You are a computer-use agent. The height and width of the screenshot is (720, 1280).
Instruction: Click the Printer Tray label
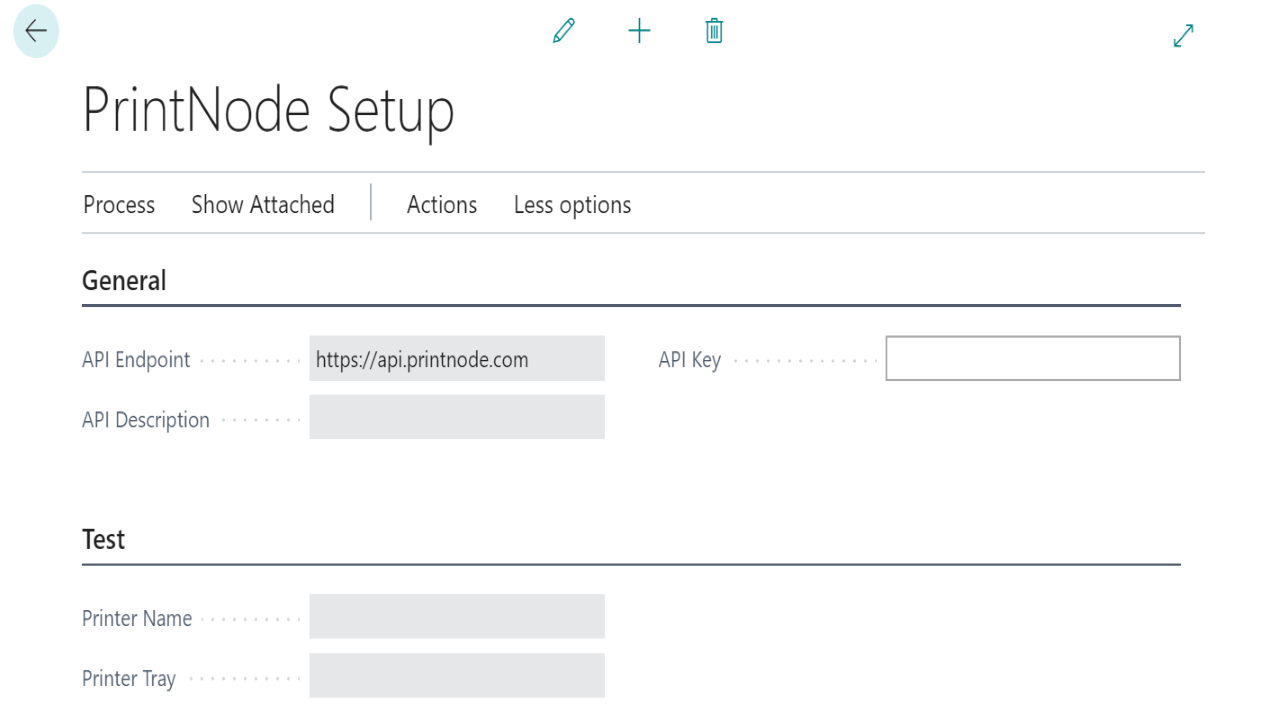coord(129,679)
